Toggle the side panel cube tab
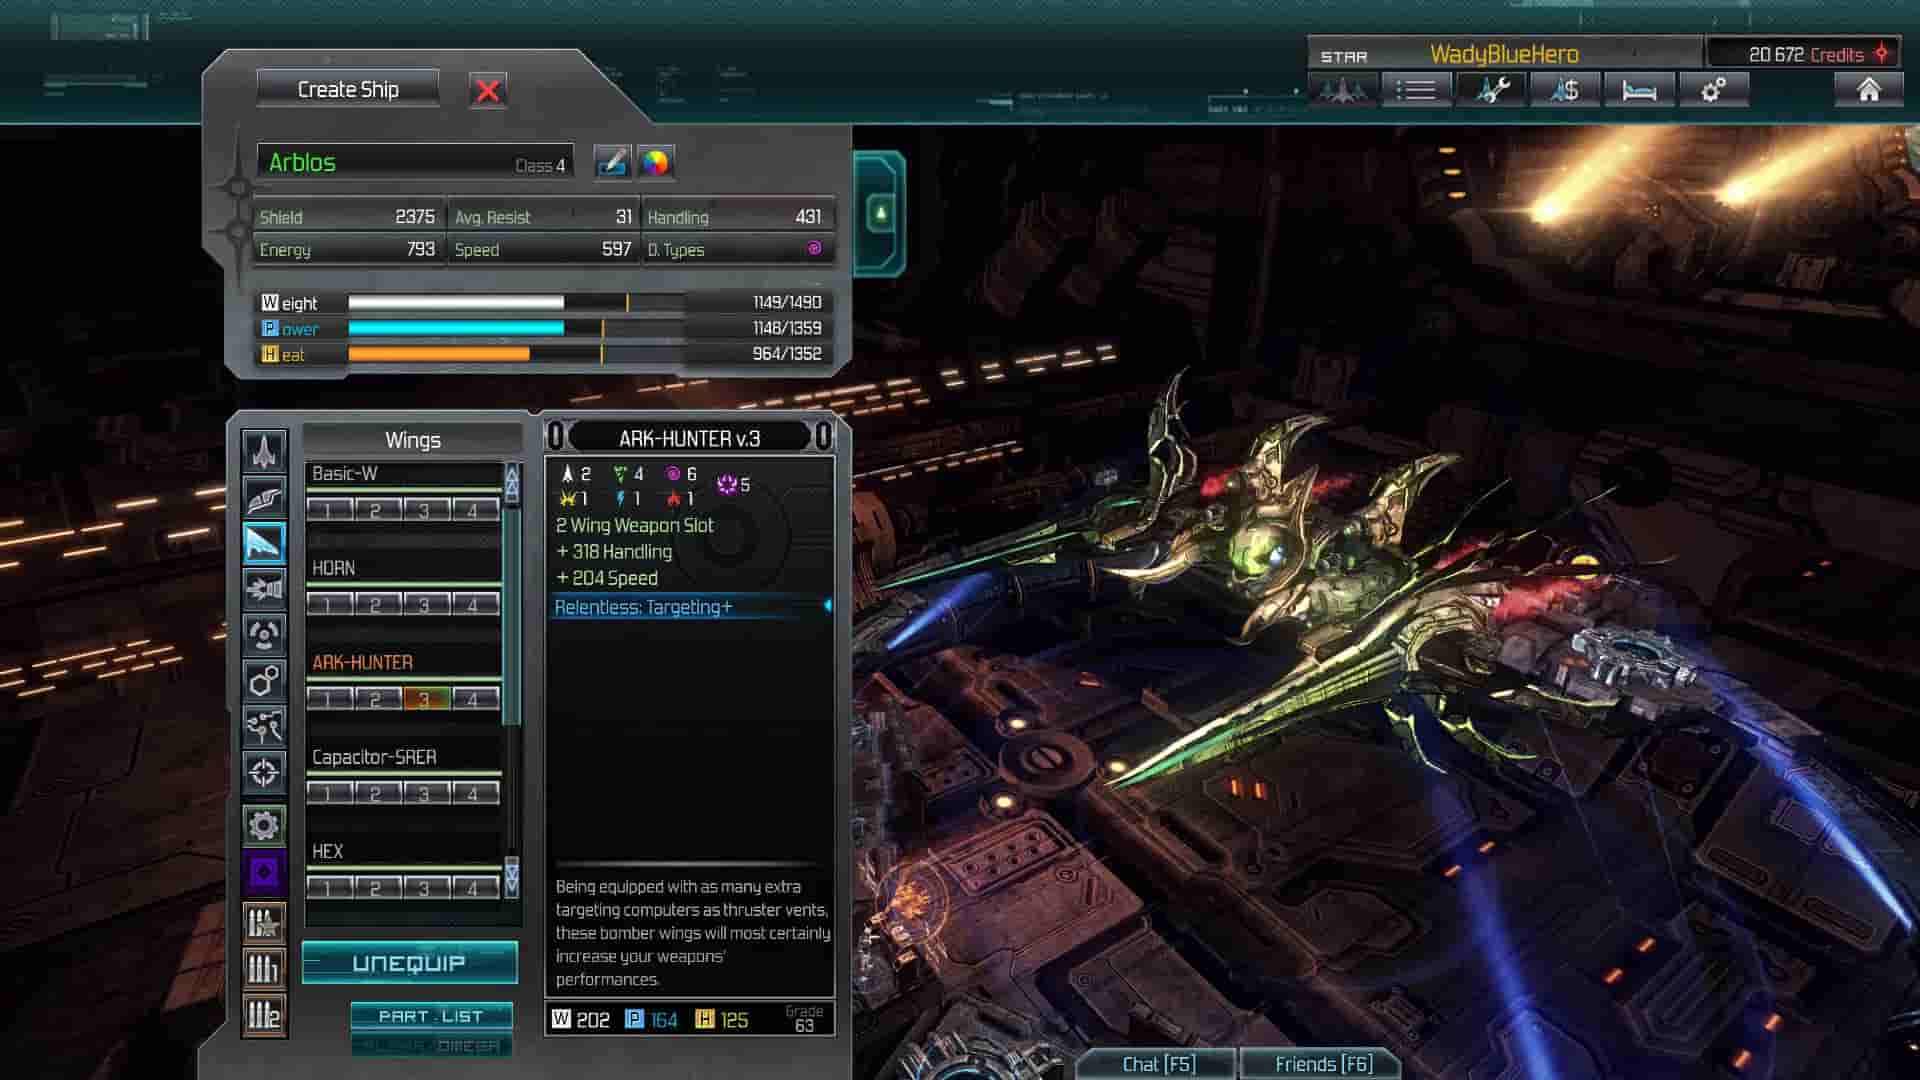The width and height of the screenshot is (1920, 1080). point(881,213)
